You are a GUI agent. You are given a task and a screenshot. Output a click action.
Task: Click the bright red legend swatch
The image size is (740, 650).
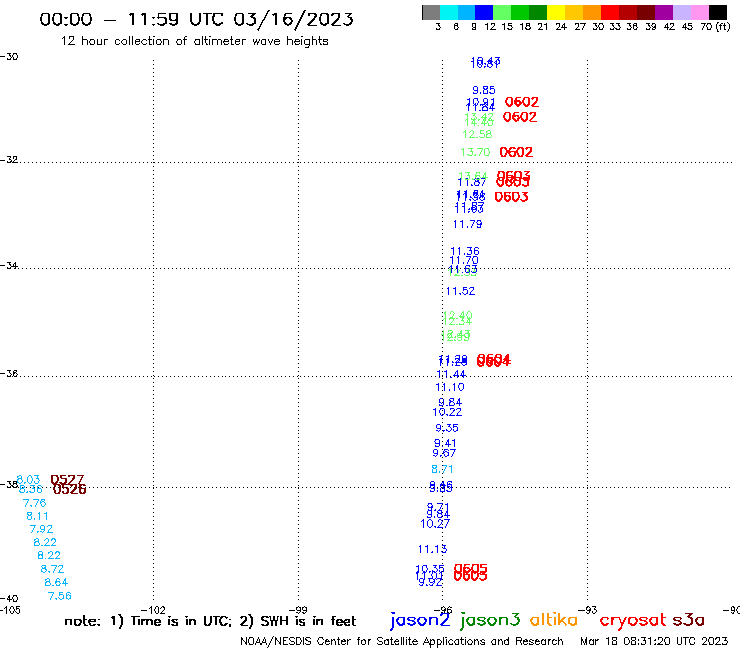(x=610, y=12)
